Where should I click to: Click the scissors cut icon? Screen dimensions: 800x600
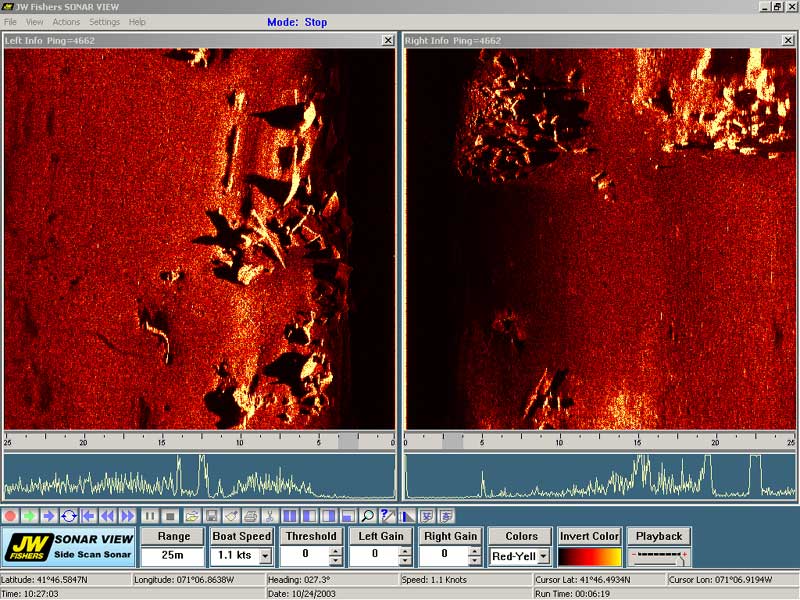click(270, 516)
